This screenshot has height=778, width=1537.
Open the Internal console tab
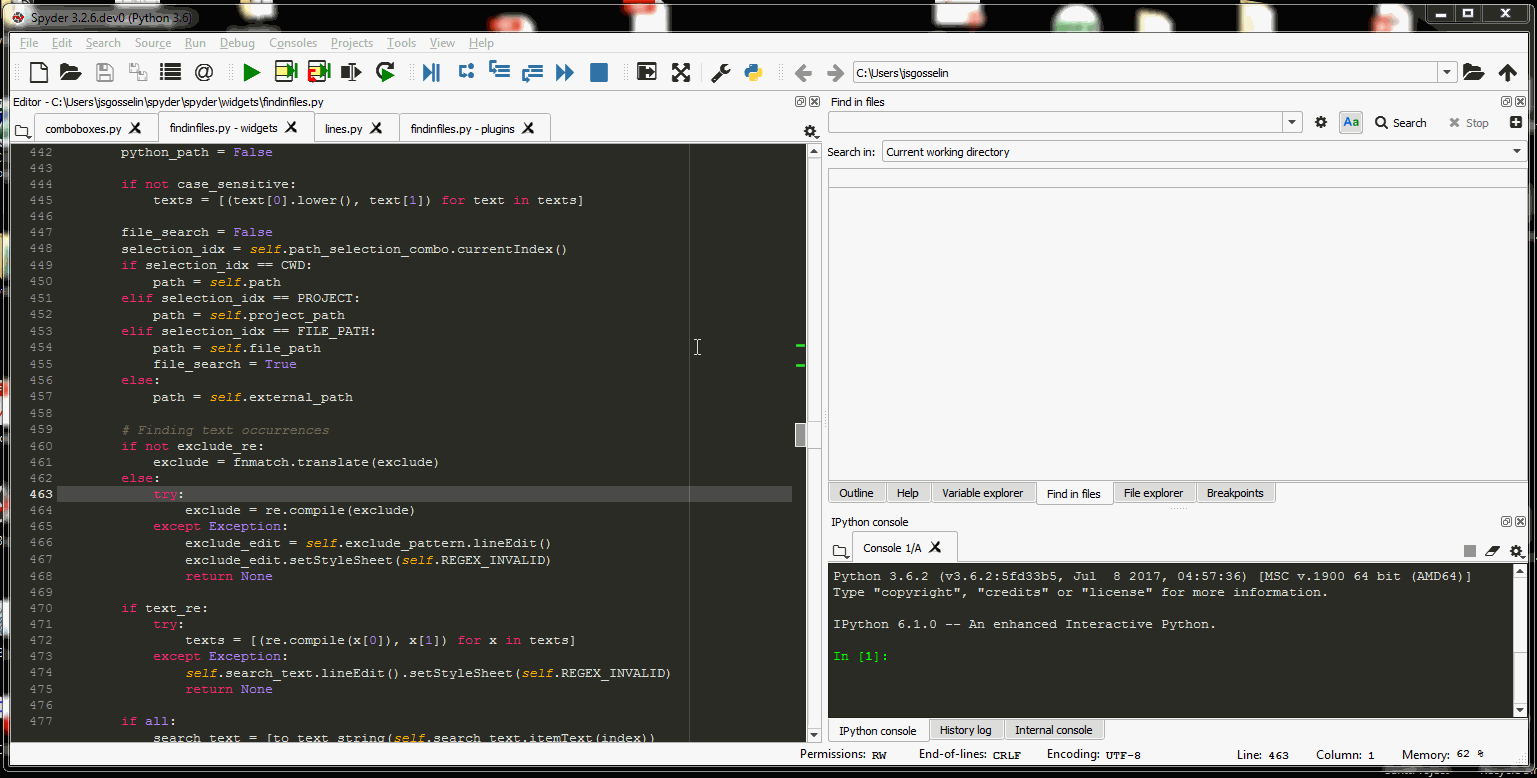point(1054,730)
